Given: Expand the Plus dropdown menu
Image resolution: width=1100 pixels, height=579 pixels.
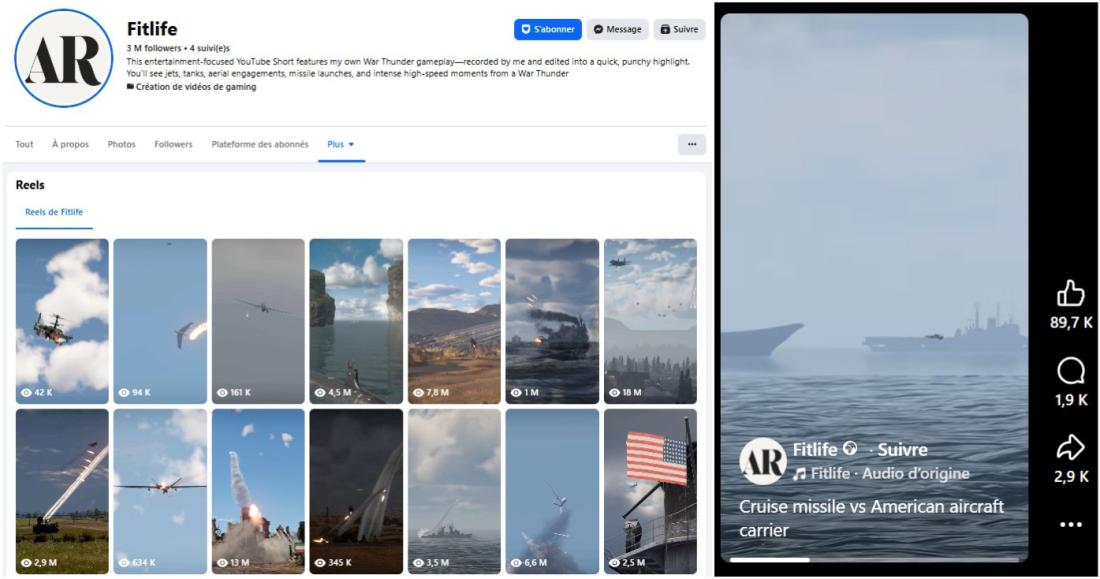Looking at the screenshot, I should click(340, 144).
